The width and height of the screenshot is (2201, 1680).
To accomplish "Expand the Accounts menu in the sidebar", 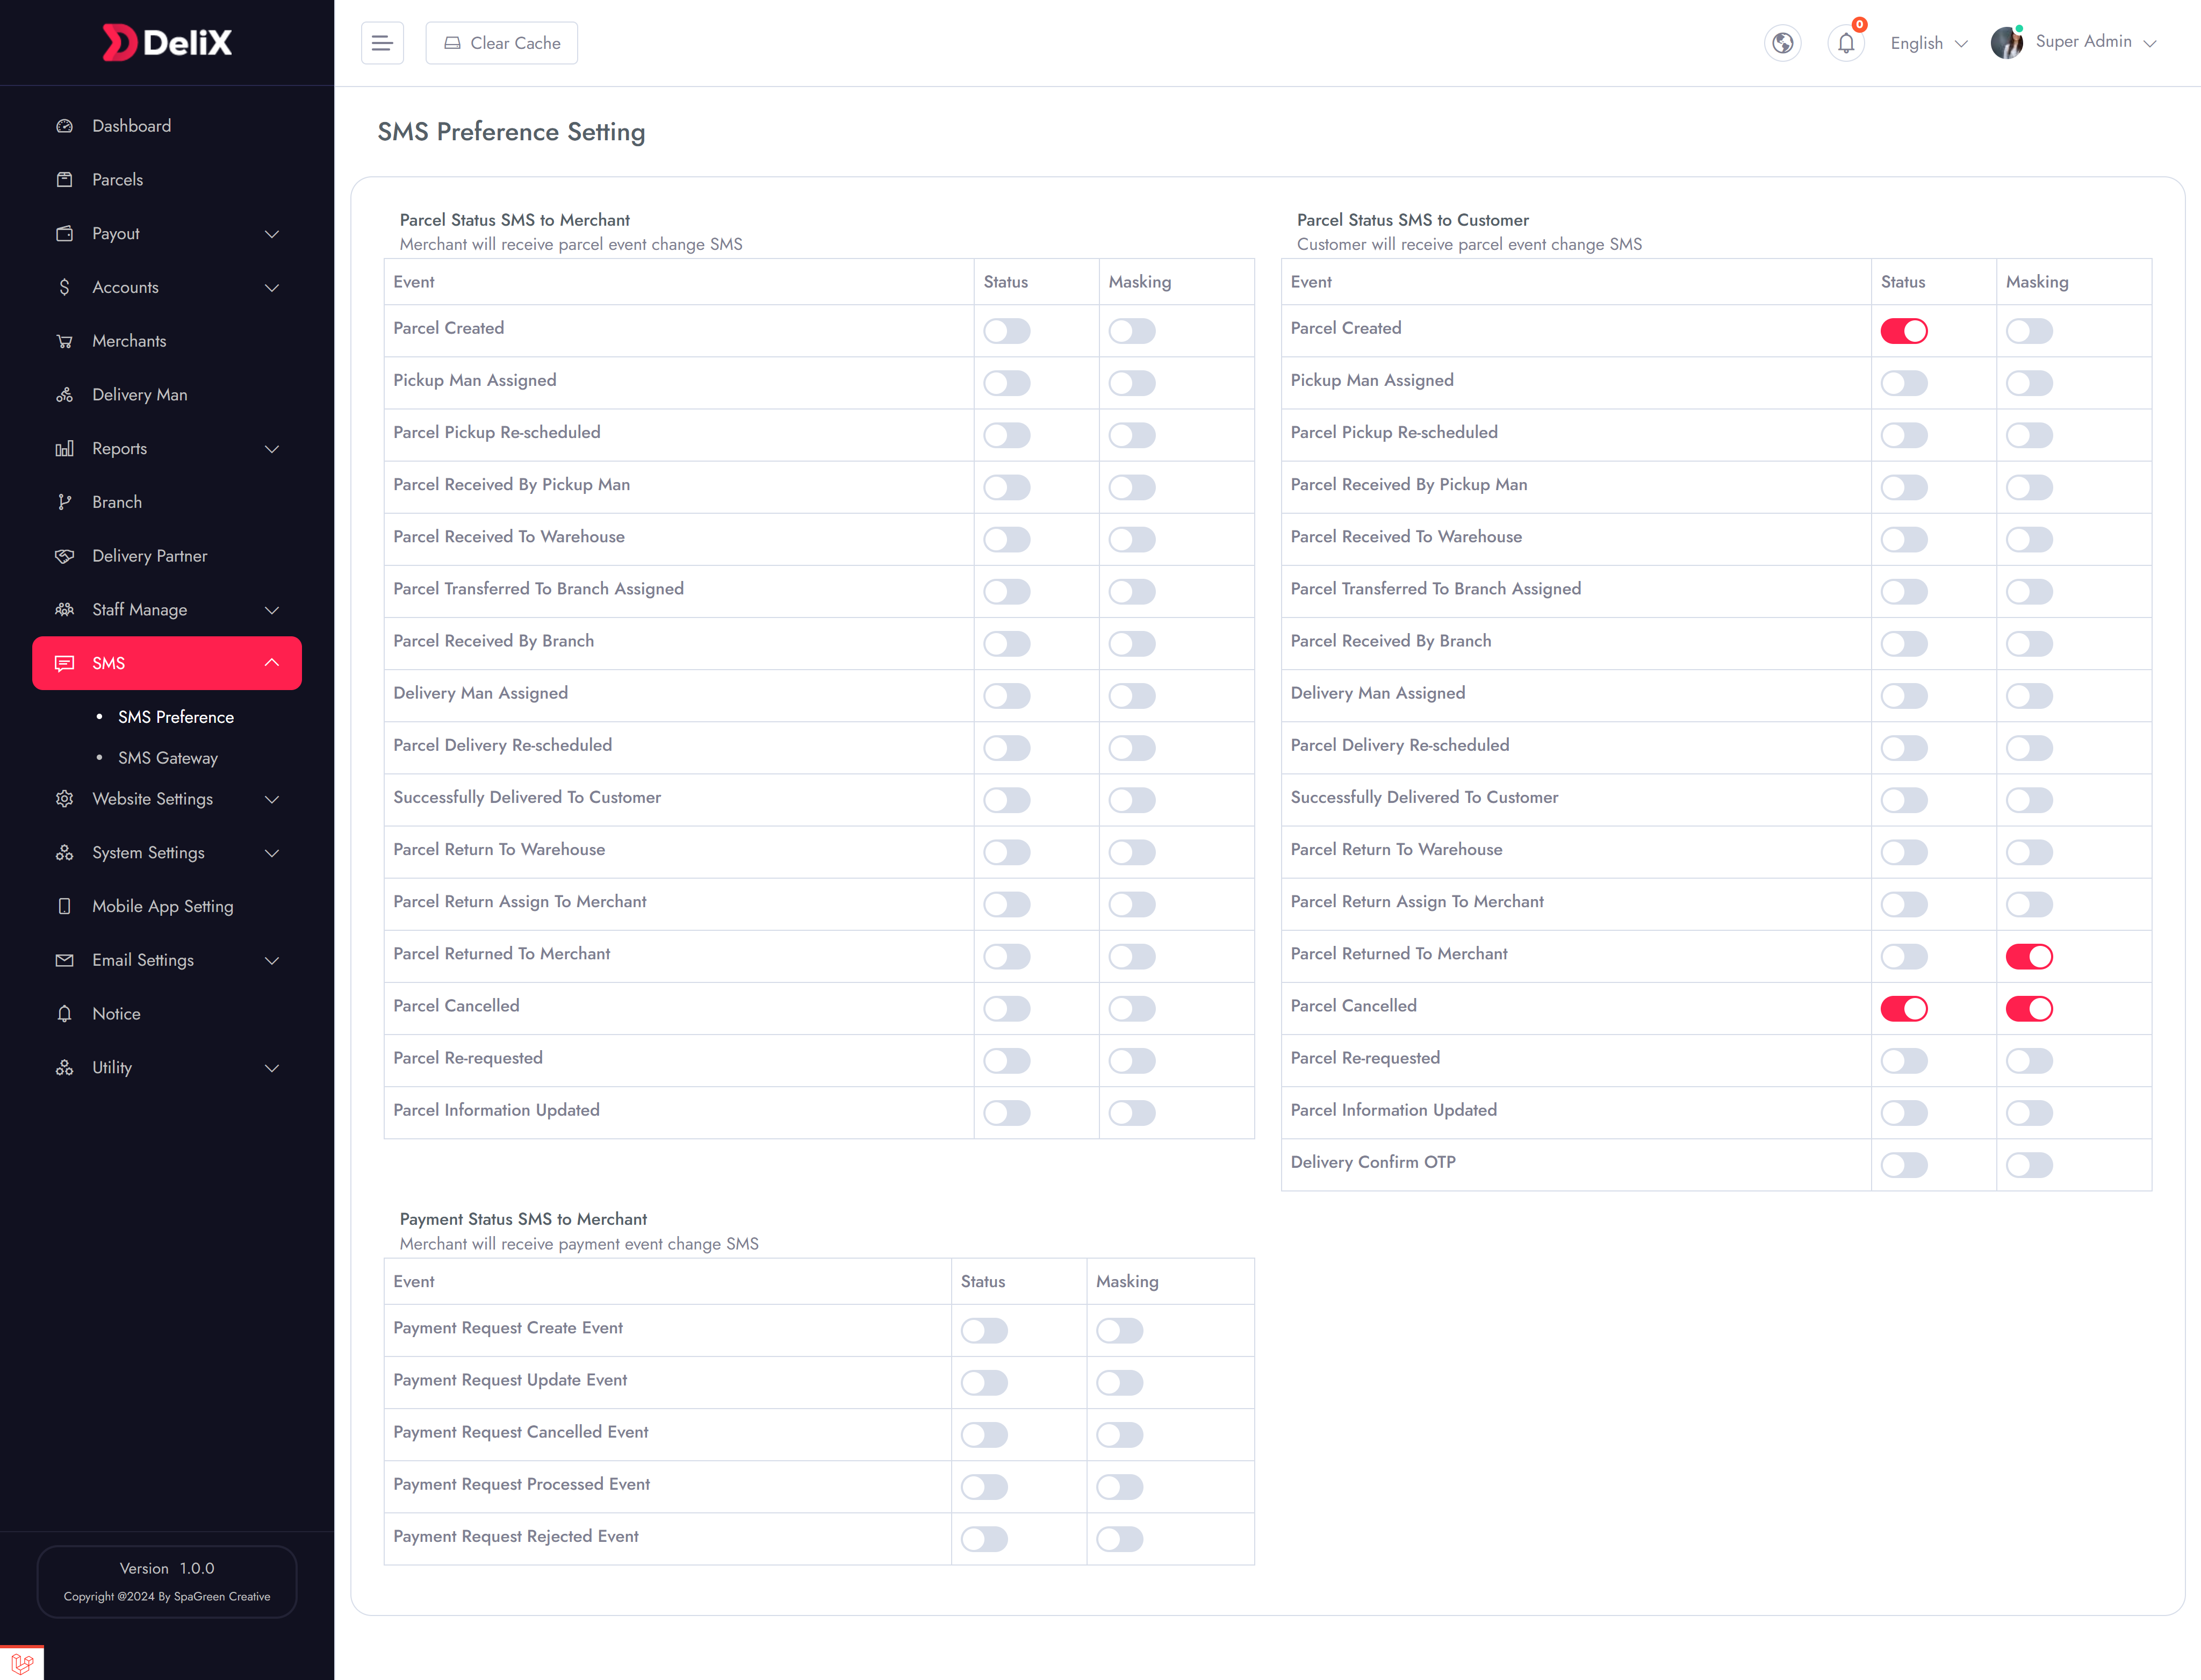I will pyautogui.click(x=125, y=287).
